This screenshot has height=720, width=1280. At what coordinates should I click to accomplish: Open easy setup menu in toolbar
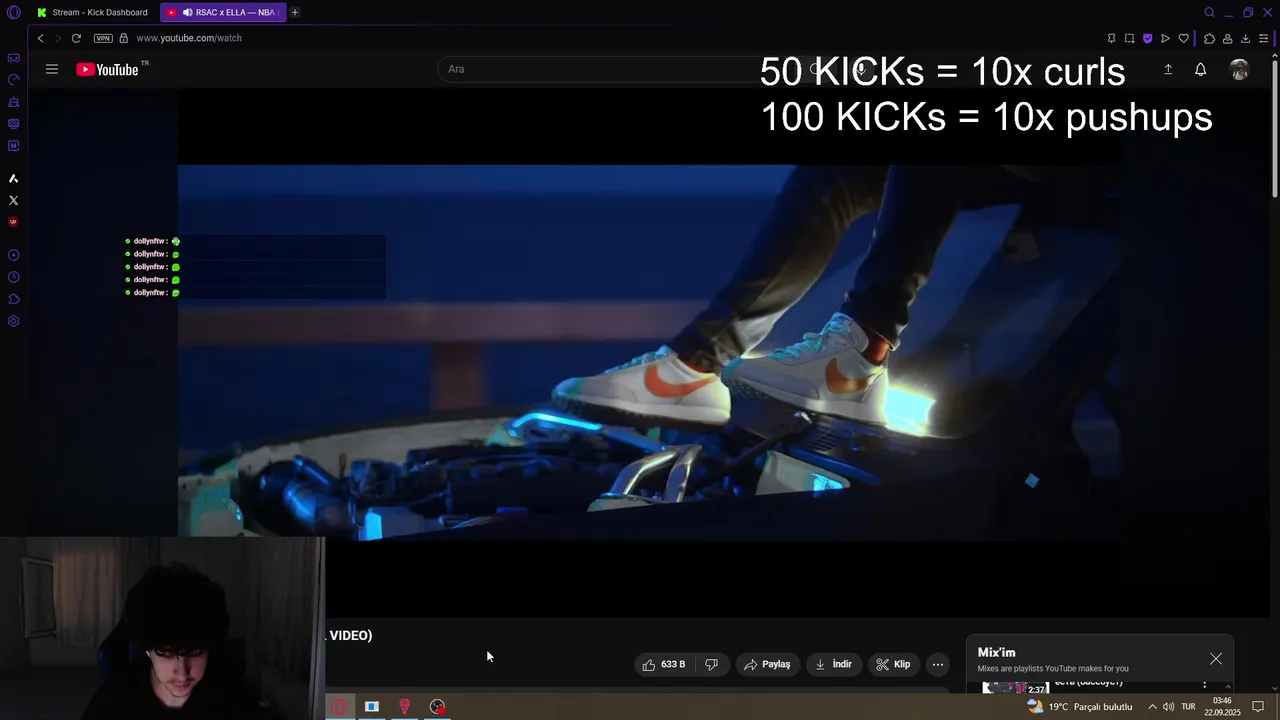1263,38
